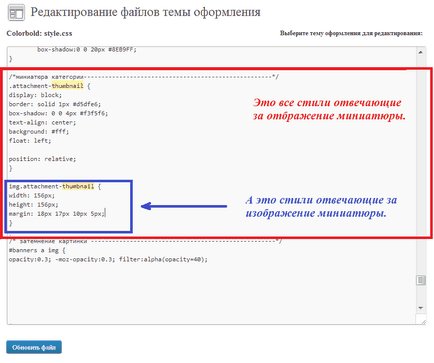434x363 pixels.
Task: Click the 'background: #fff;' line
Action: pos(39,132)
